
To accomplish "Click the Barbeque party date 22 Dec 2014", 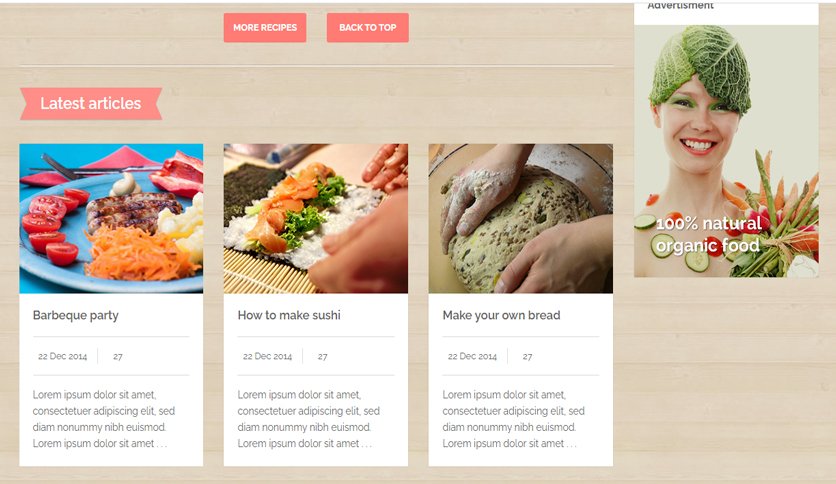I will pyautogui.click(x=62, y=357).
